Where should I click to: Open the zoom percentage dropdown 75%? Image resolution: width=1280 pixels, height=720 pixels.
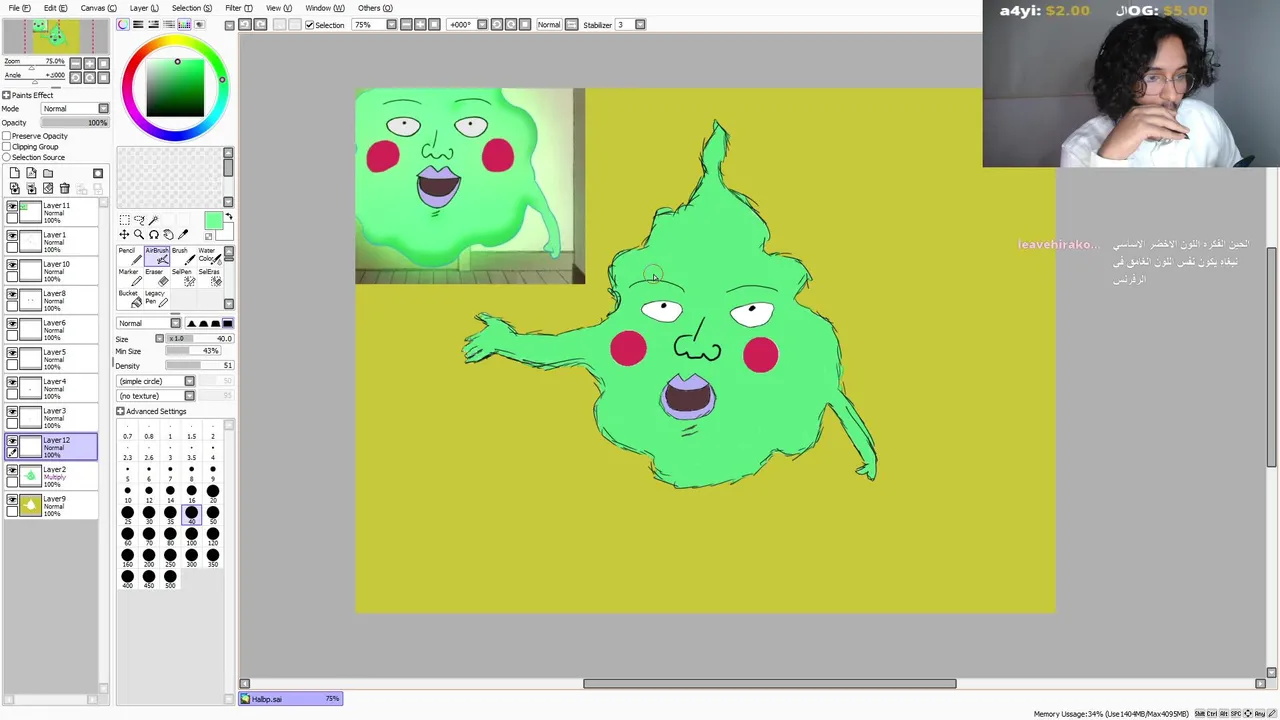(x=391, y=24)
